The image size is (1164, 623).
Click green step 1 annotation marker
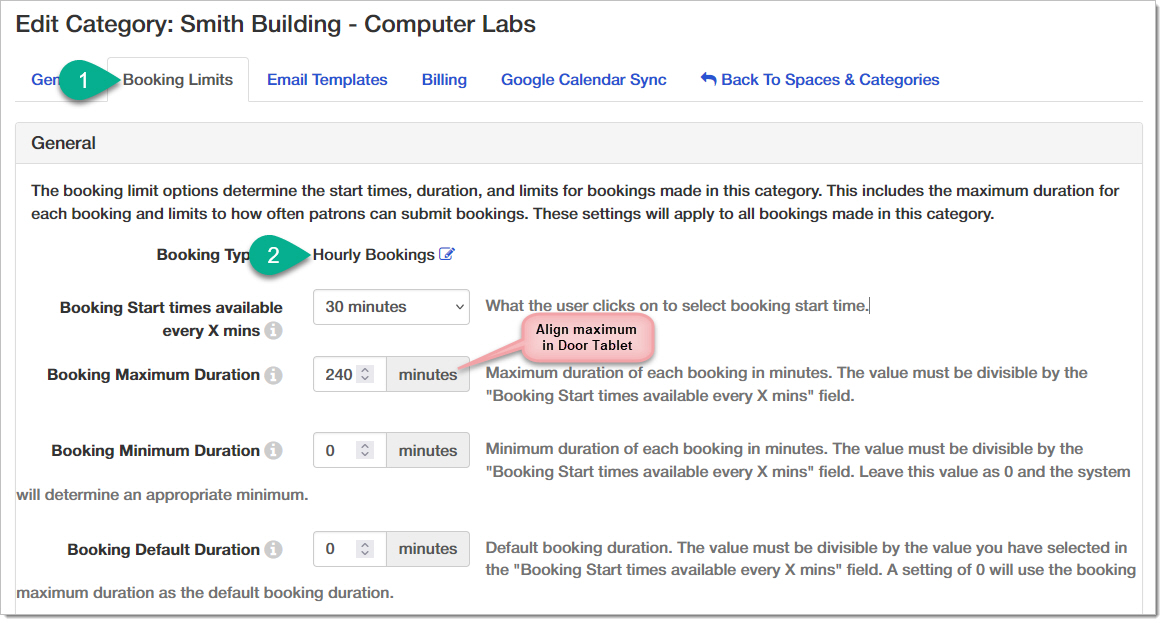pos(85,81)
